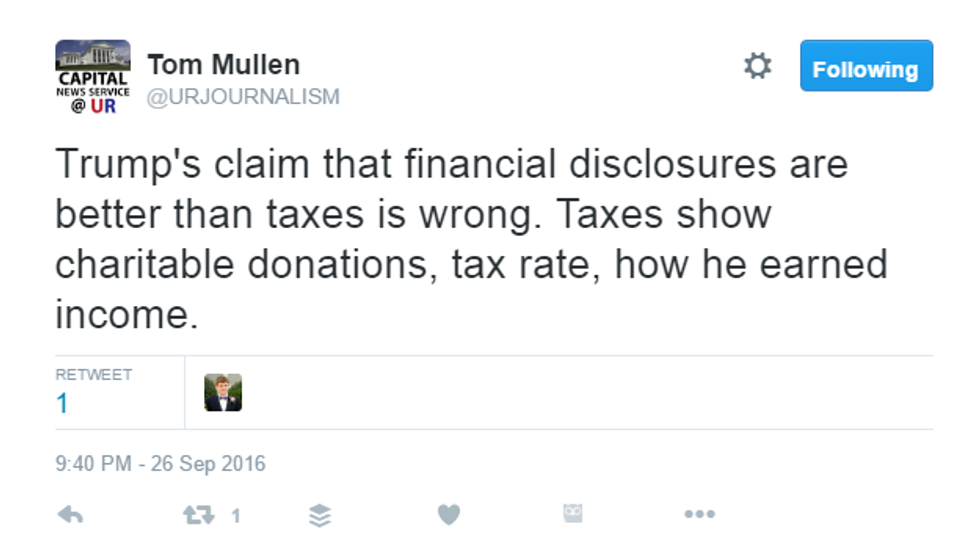This screenshot has height=550, width=980.
Task: Like the tweet with the heart icon
Action: click(449, 515)
